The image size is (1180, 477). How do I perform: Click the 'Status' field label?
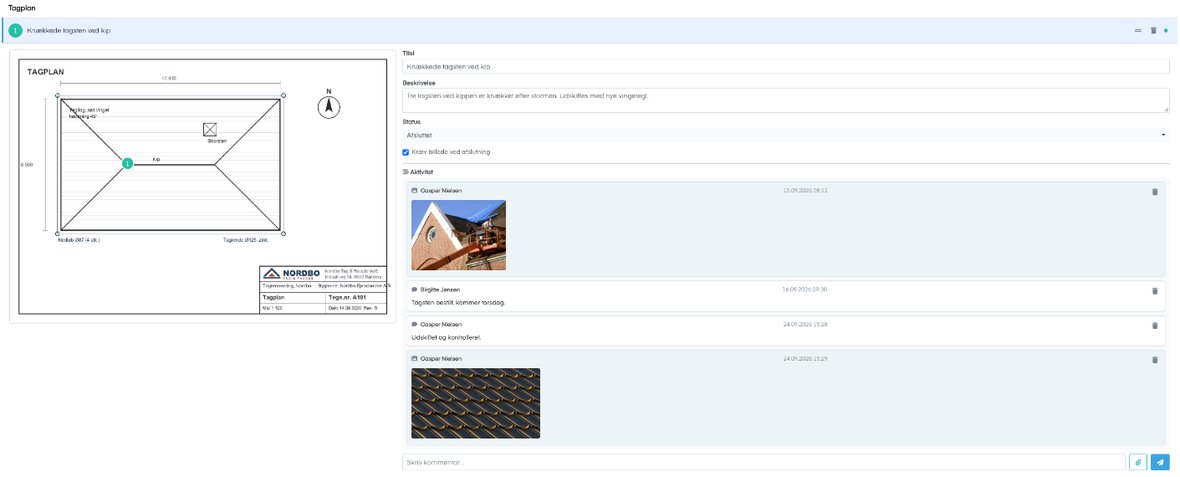(x=412, y=122)
